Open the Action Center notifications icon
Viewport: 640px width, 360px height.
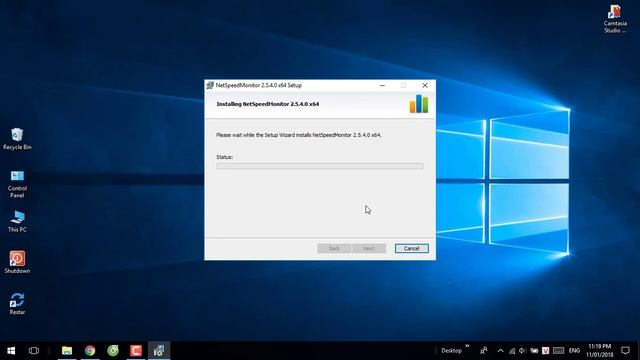[x=625, y=351]
